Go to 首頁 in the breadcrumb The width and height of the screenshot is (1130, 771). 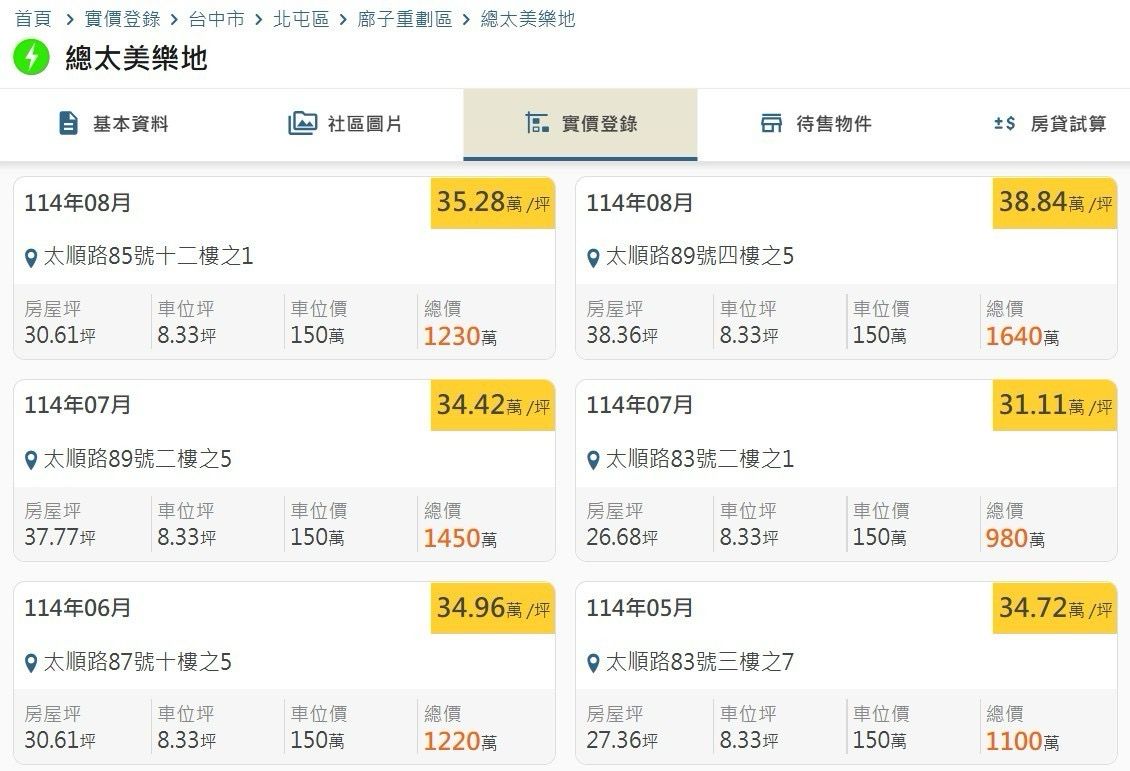point(33,19)
